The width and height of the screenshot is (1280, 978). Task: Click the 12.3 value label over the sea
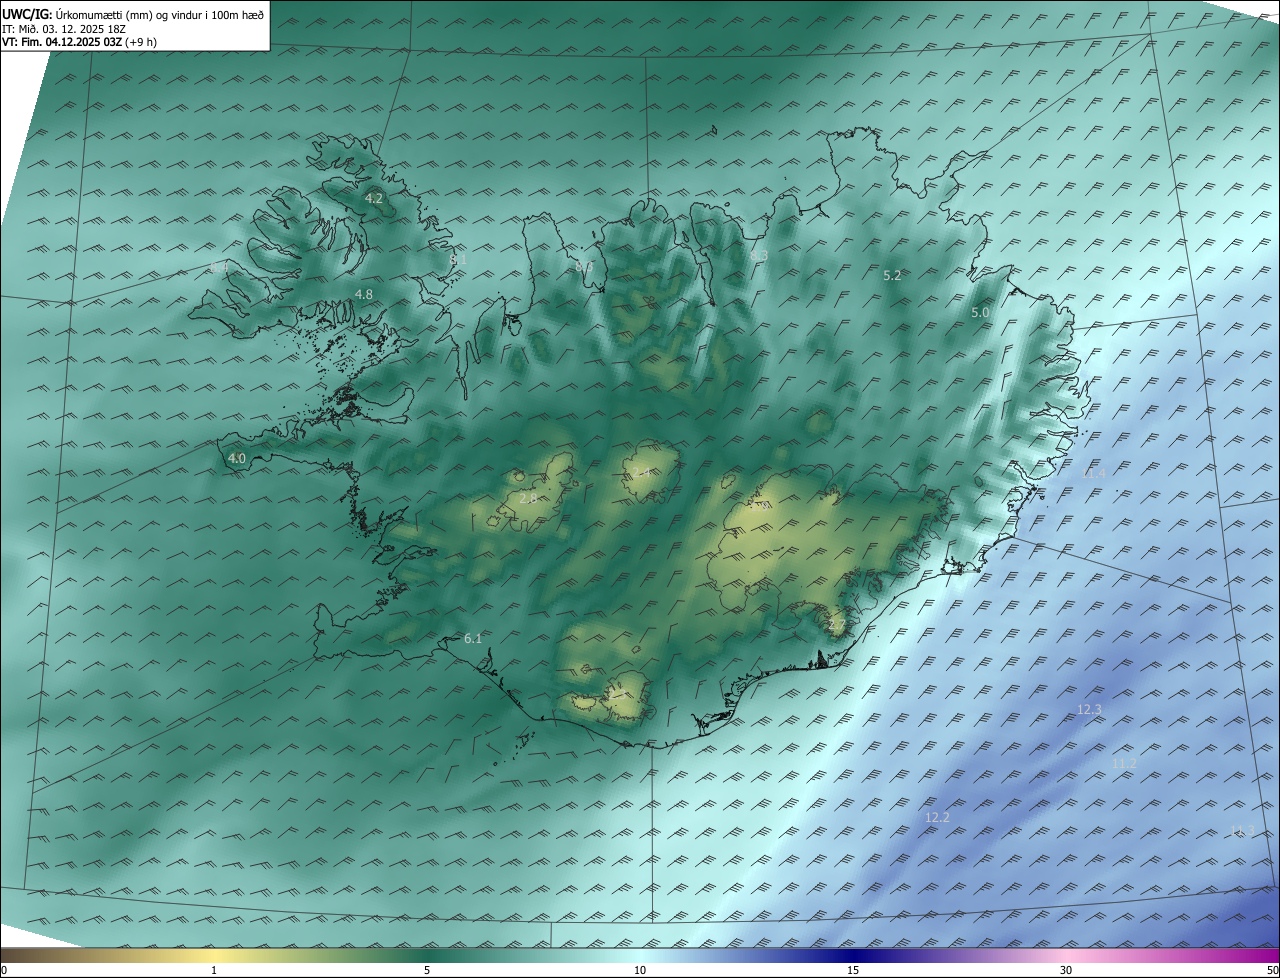click(x=1089, y=709)
